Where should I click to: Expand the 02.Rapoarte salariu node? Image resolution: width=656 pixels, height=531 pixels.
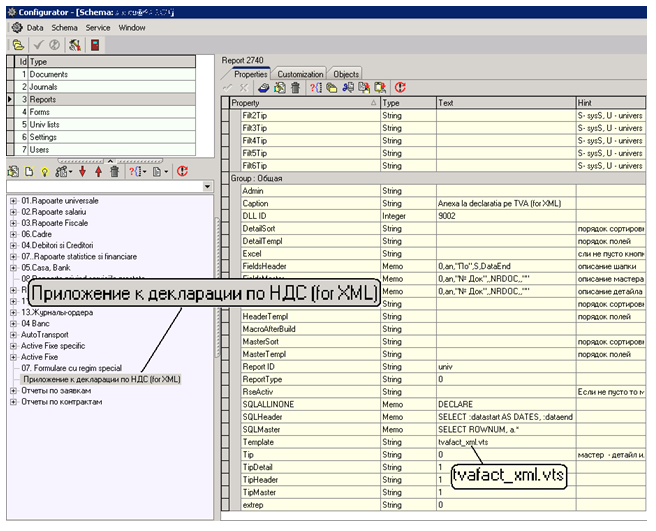(13, 212)
